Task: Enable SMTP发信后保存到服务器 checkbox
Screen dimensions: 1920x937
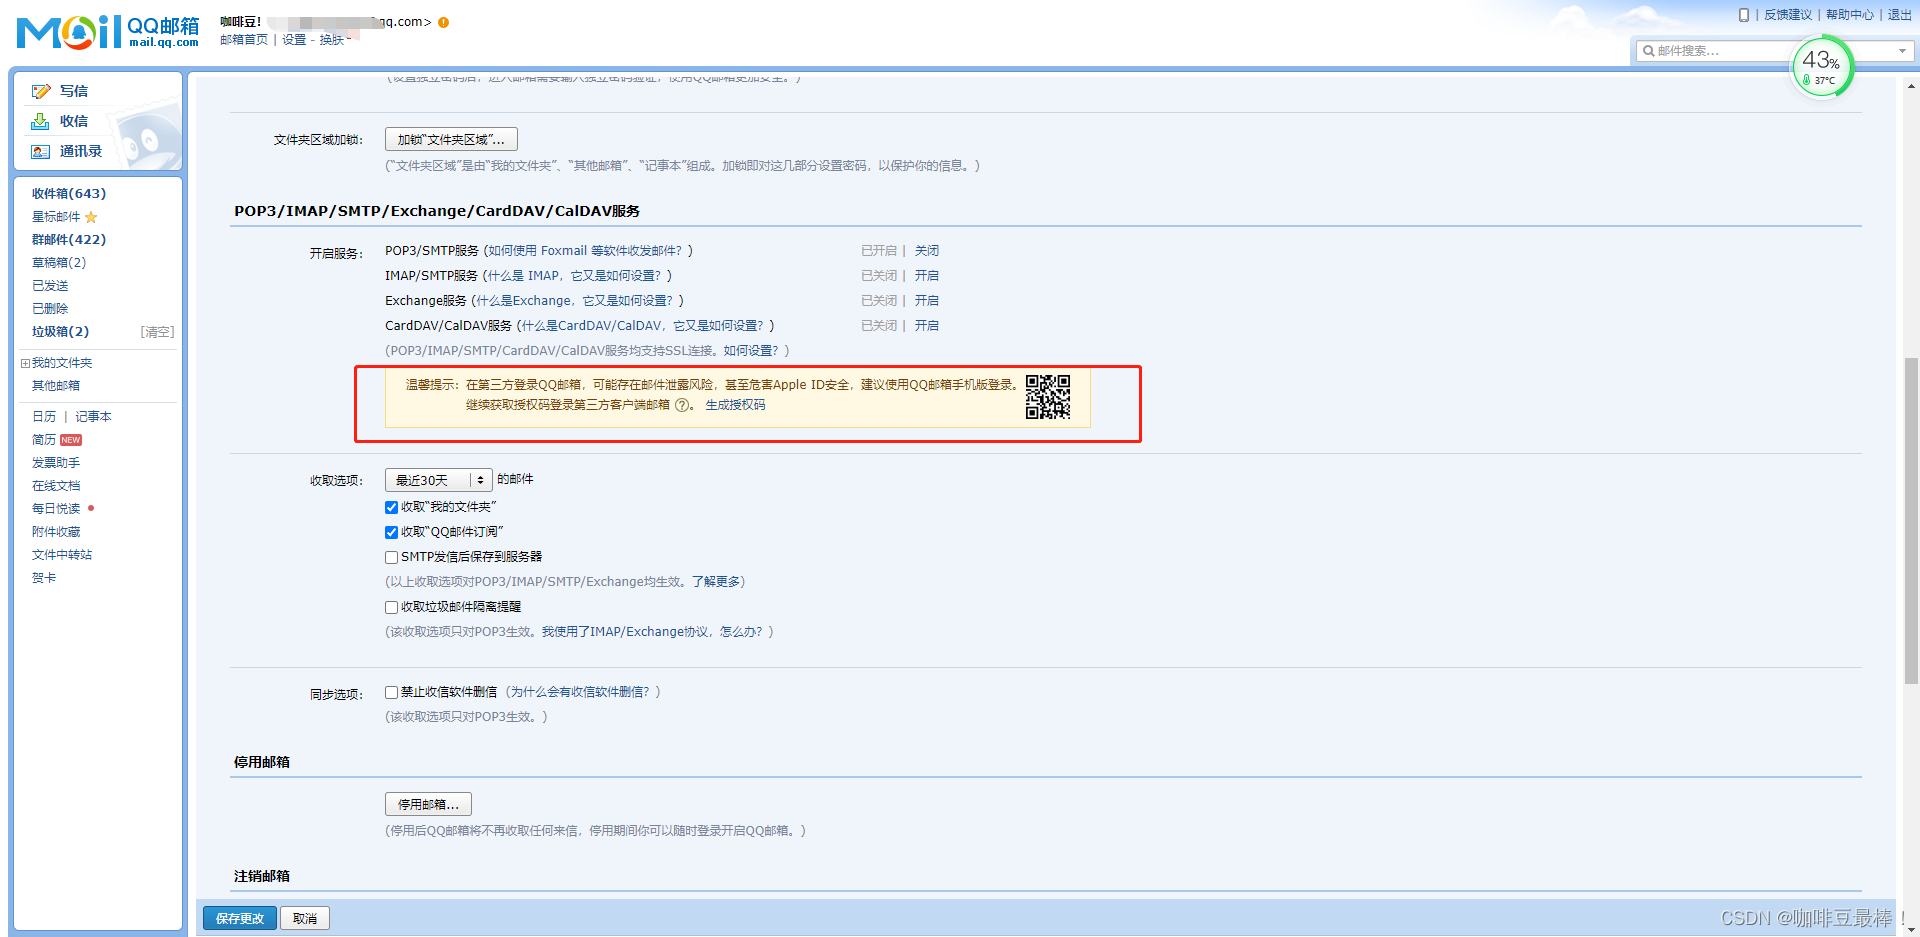Action: (x=392, y=557)
